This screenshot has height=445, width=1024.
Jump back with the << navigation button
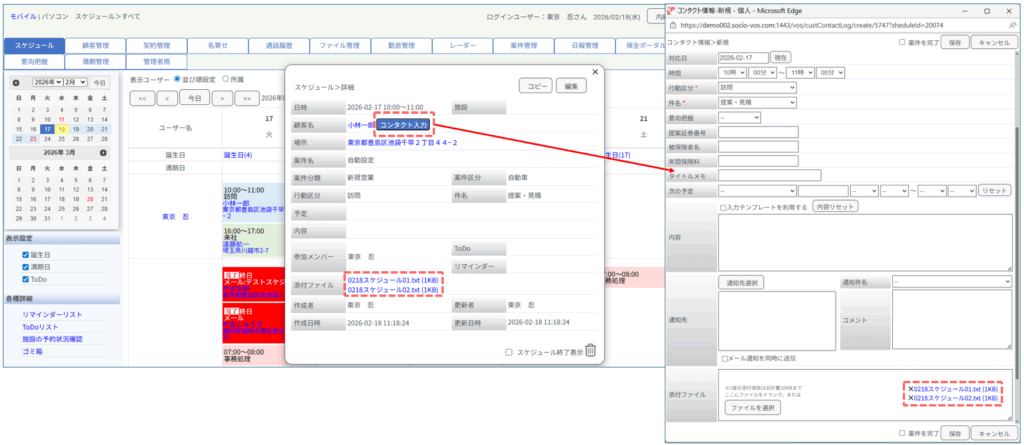[x=142, y=98]
